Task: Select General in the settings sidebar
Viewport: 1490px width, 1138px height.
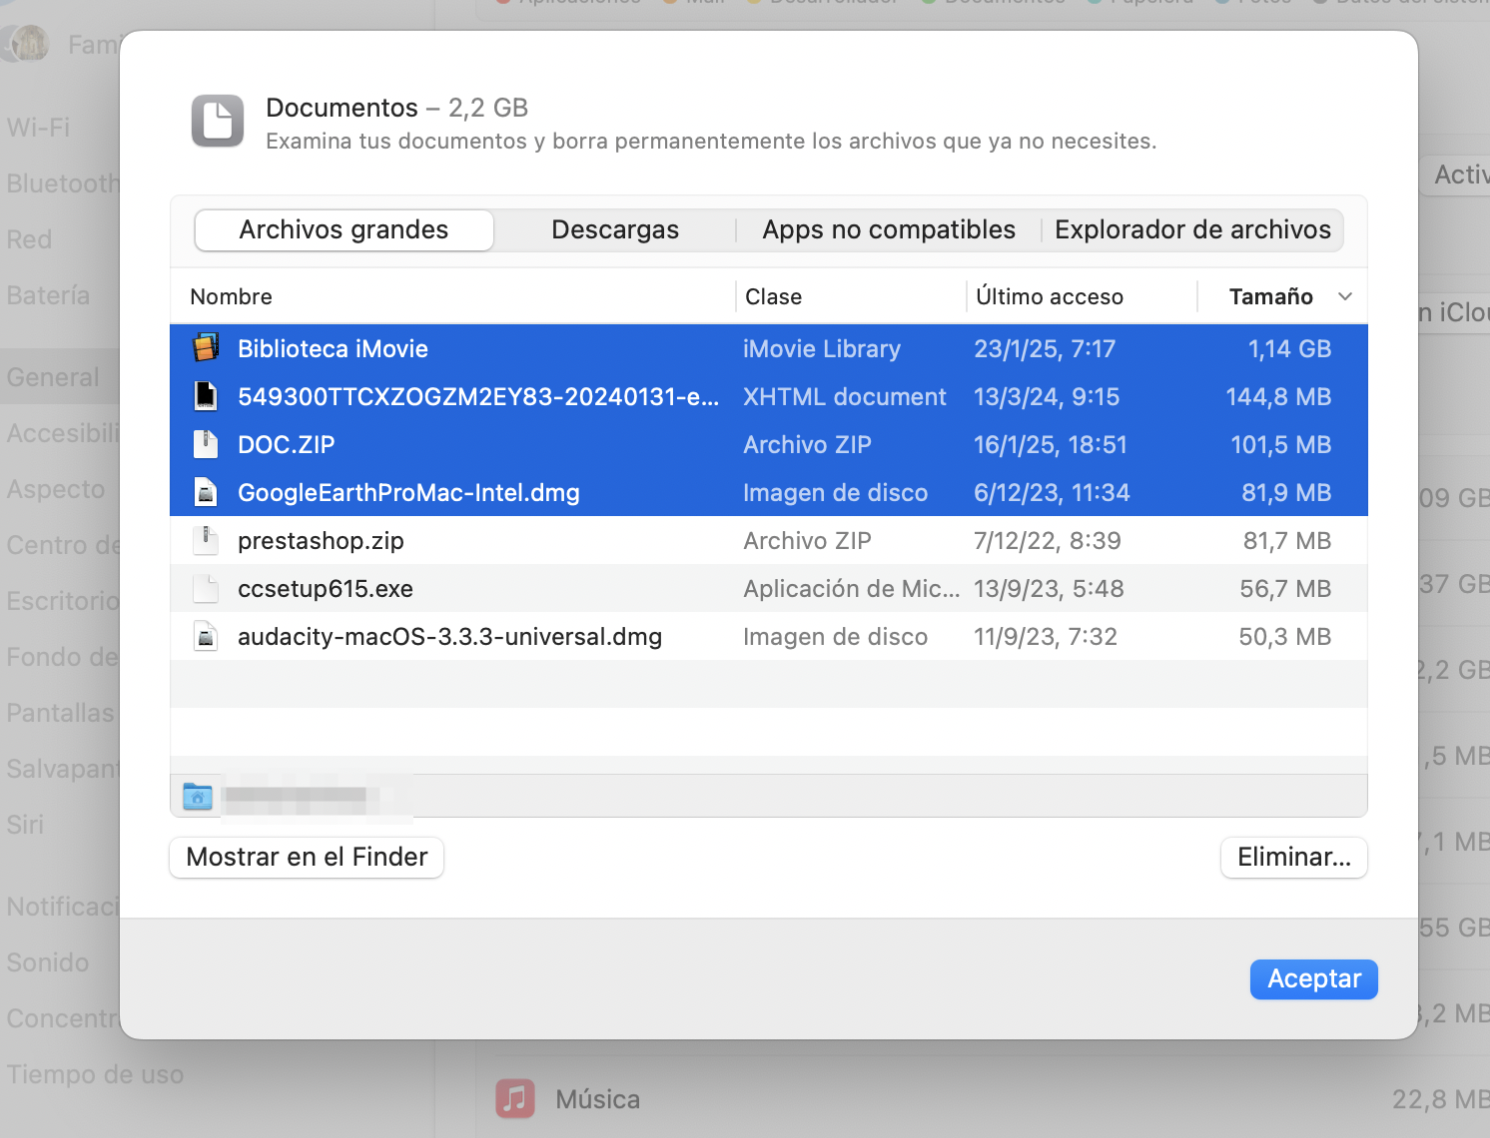Action: (x=52, y=377)
